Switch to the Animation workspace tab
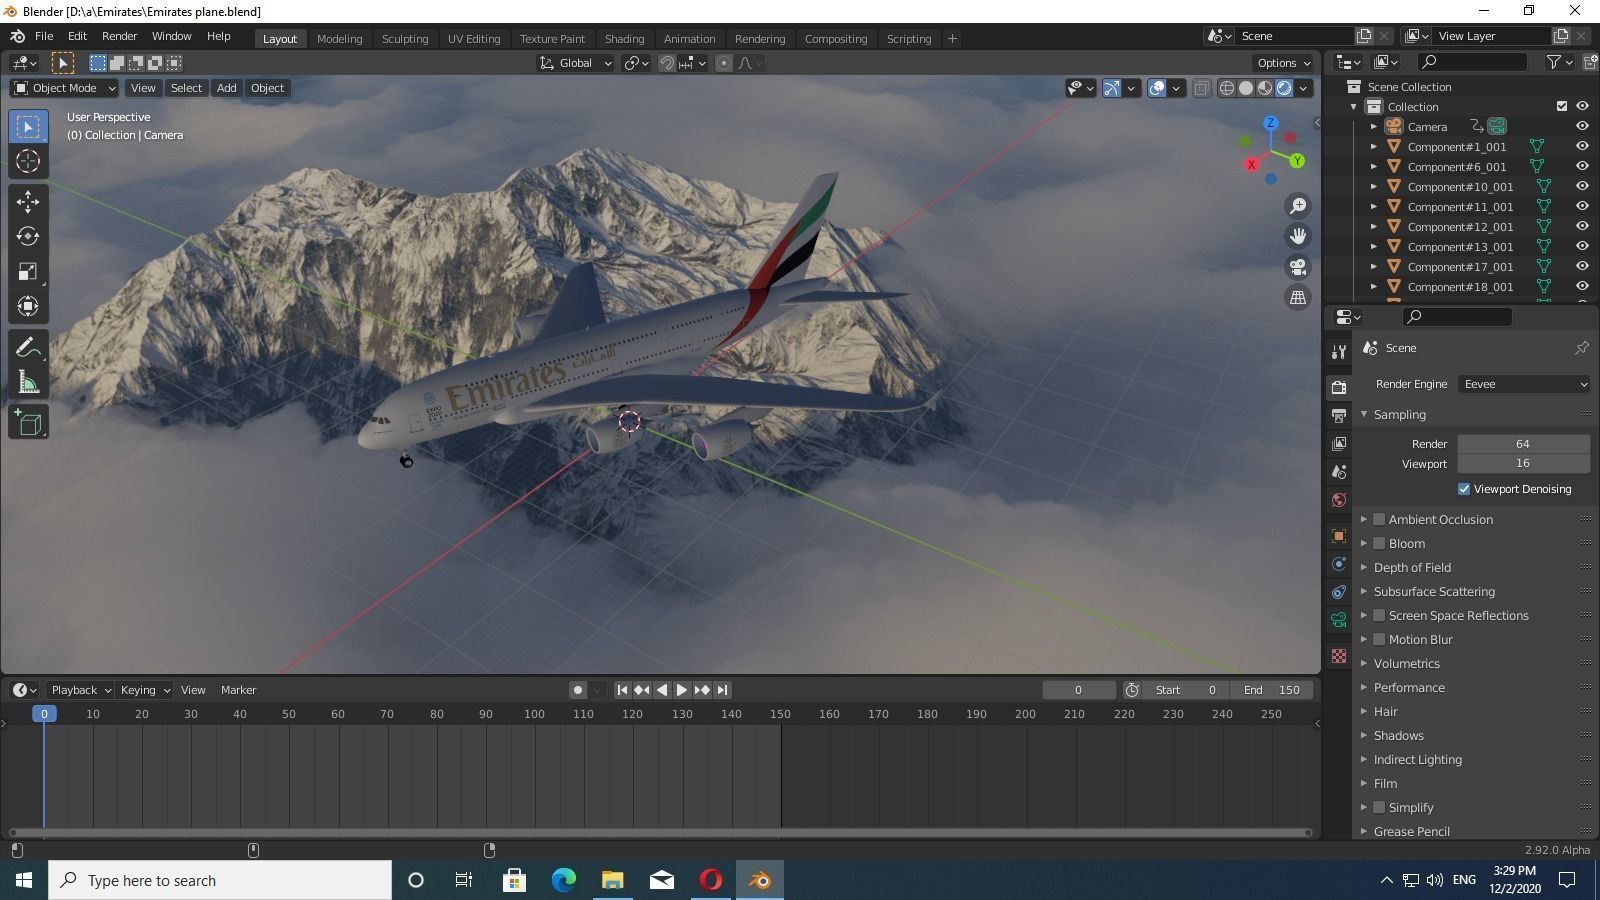This screenshot has height=900, width=1600. tap(689, 39)
